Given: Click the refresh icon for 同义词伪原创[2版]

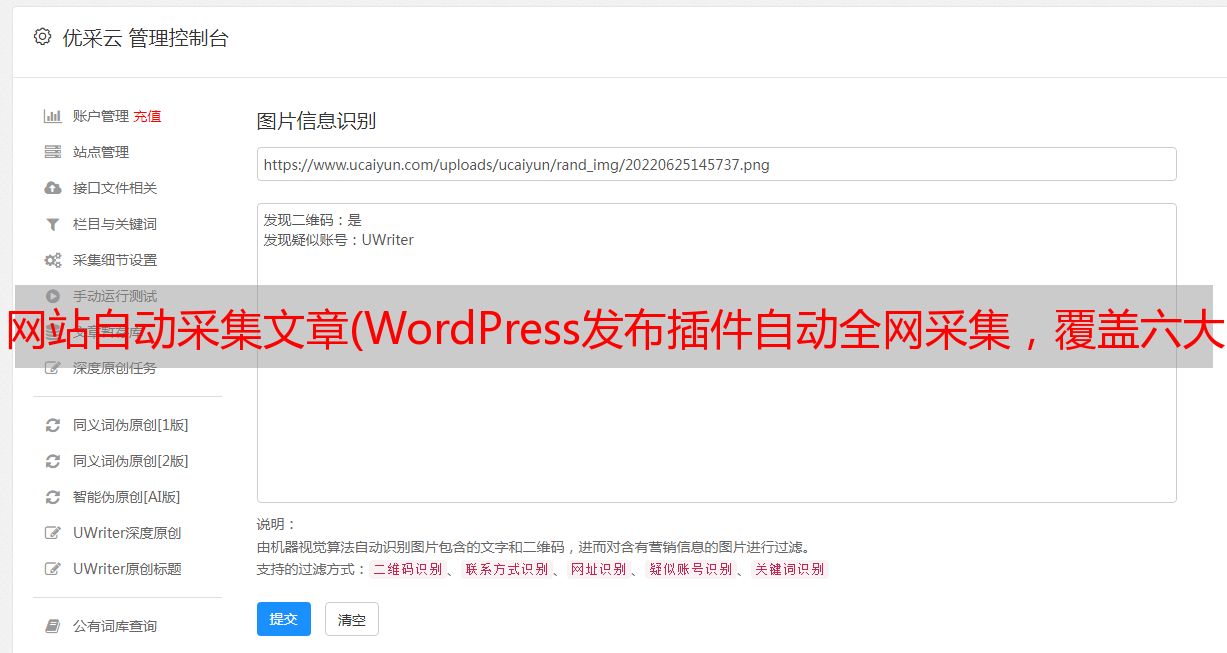Looking at the screenshot, I should tap(53, 461).
